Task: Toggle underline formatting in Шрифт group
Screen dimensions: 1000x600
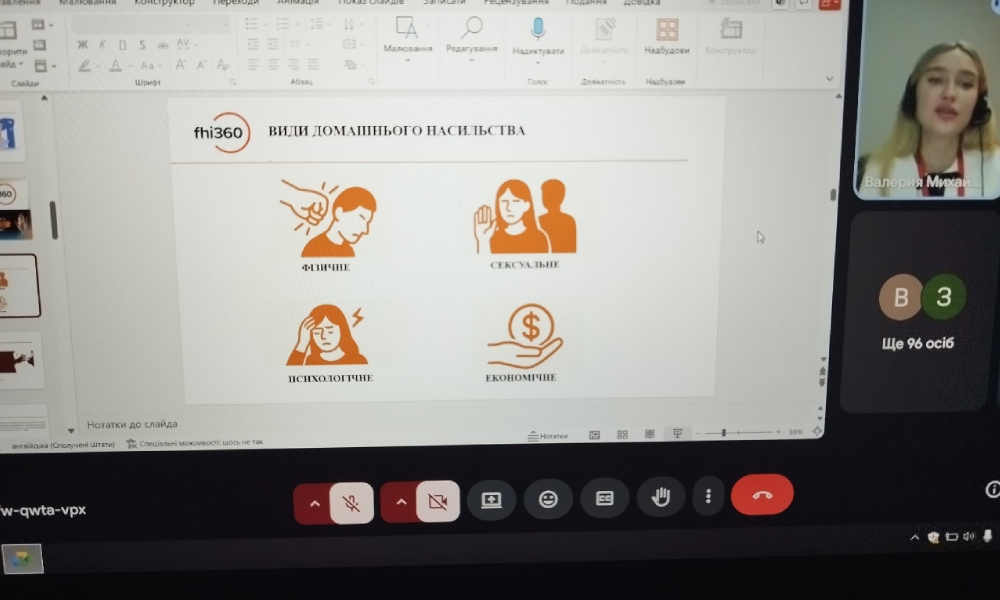Action: tap(122, 45)
